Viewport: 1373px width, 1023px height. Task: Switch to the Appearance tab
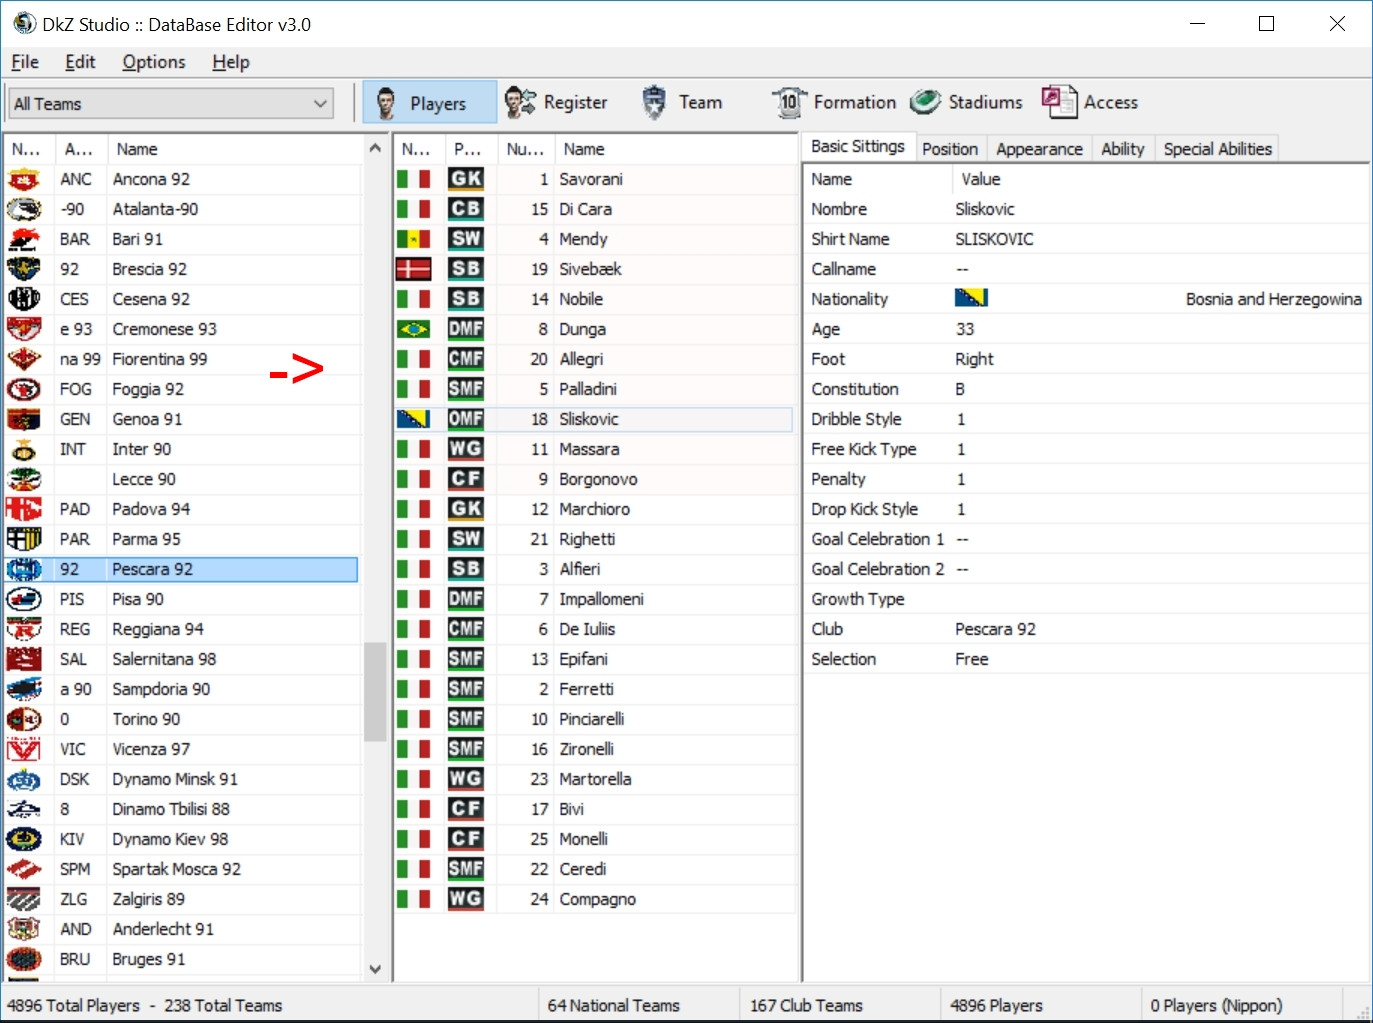pyautogui.click(x=1039, y=149)
